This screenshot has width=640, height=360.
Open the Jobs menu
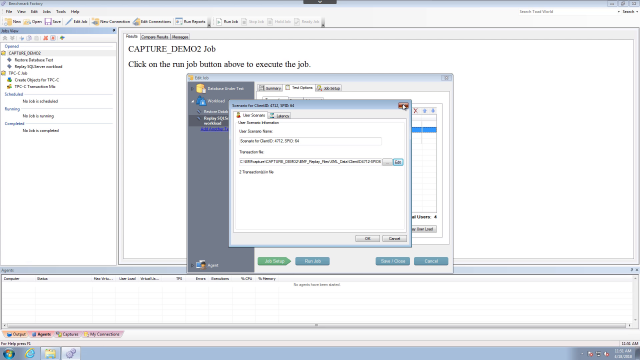[x=47, y=12]
